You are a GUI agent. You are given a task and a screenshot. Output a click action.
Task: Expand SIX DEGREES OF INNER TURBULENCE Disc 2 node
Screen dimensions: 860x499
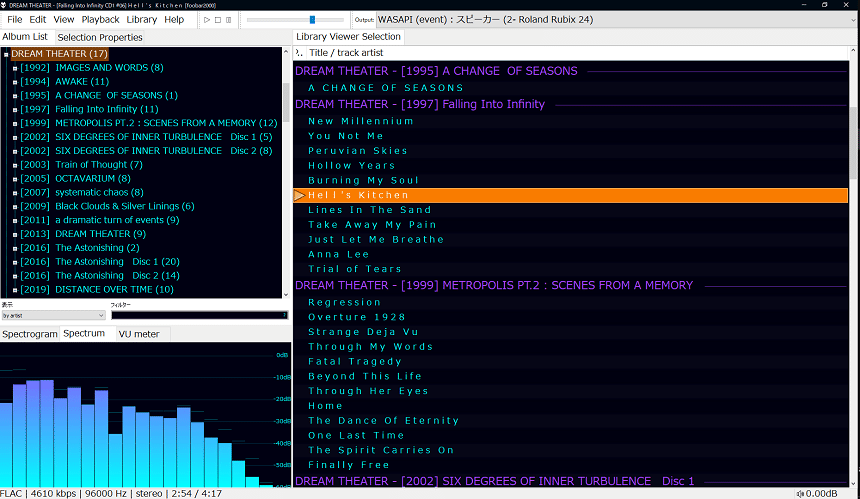click(15, 151)
